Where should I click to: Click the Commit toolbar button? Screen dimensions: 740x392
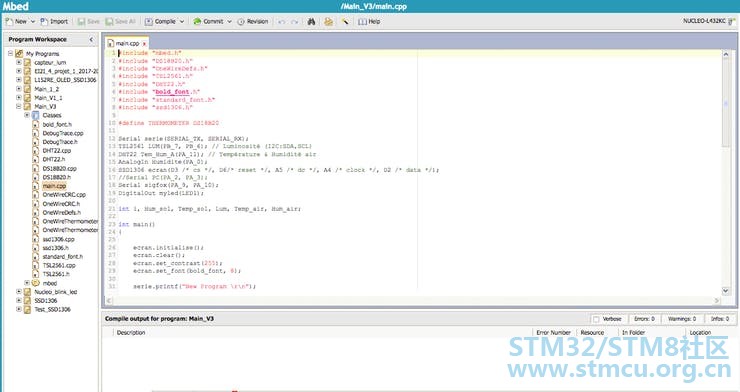(x=208, y=22)
